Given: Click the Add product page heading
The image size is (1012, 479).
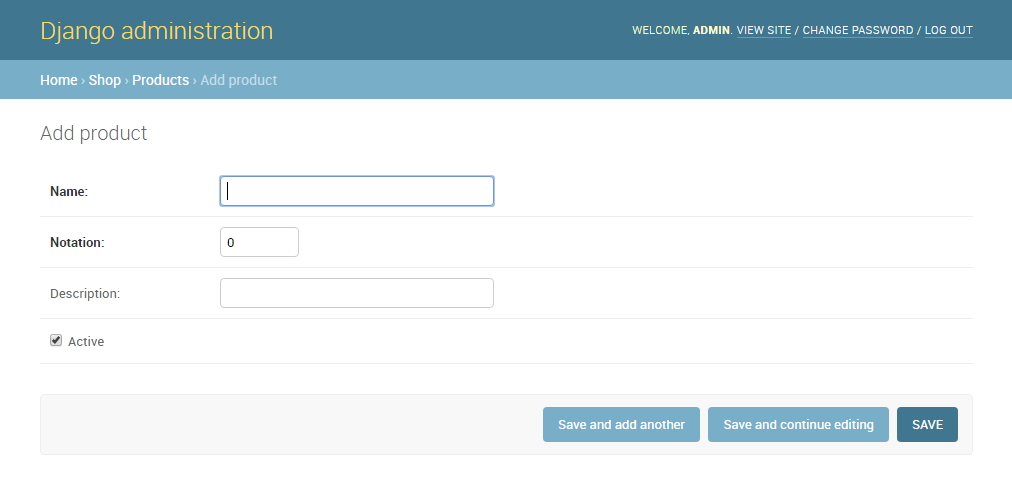Looking at the screenshot, I should (93, 133).
